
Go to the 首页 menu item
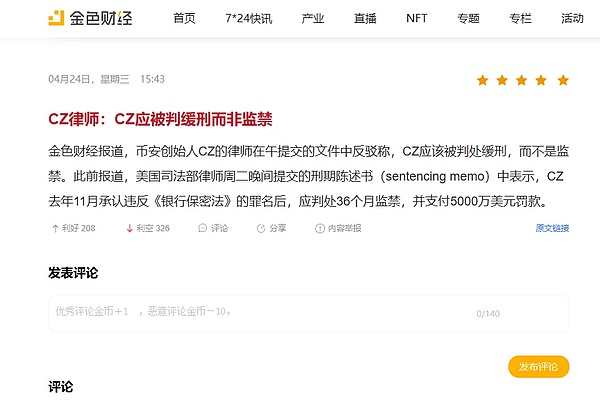[184, 18]
